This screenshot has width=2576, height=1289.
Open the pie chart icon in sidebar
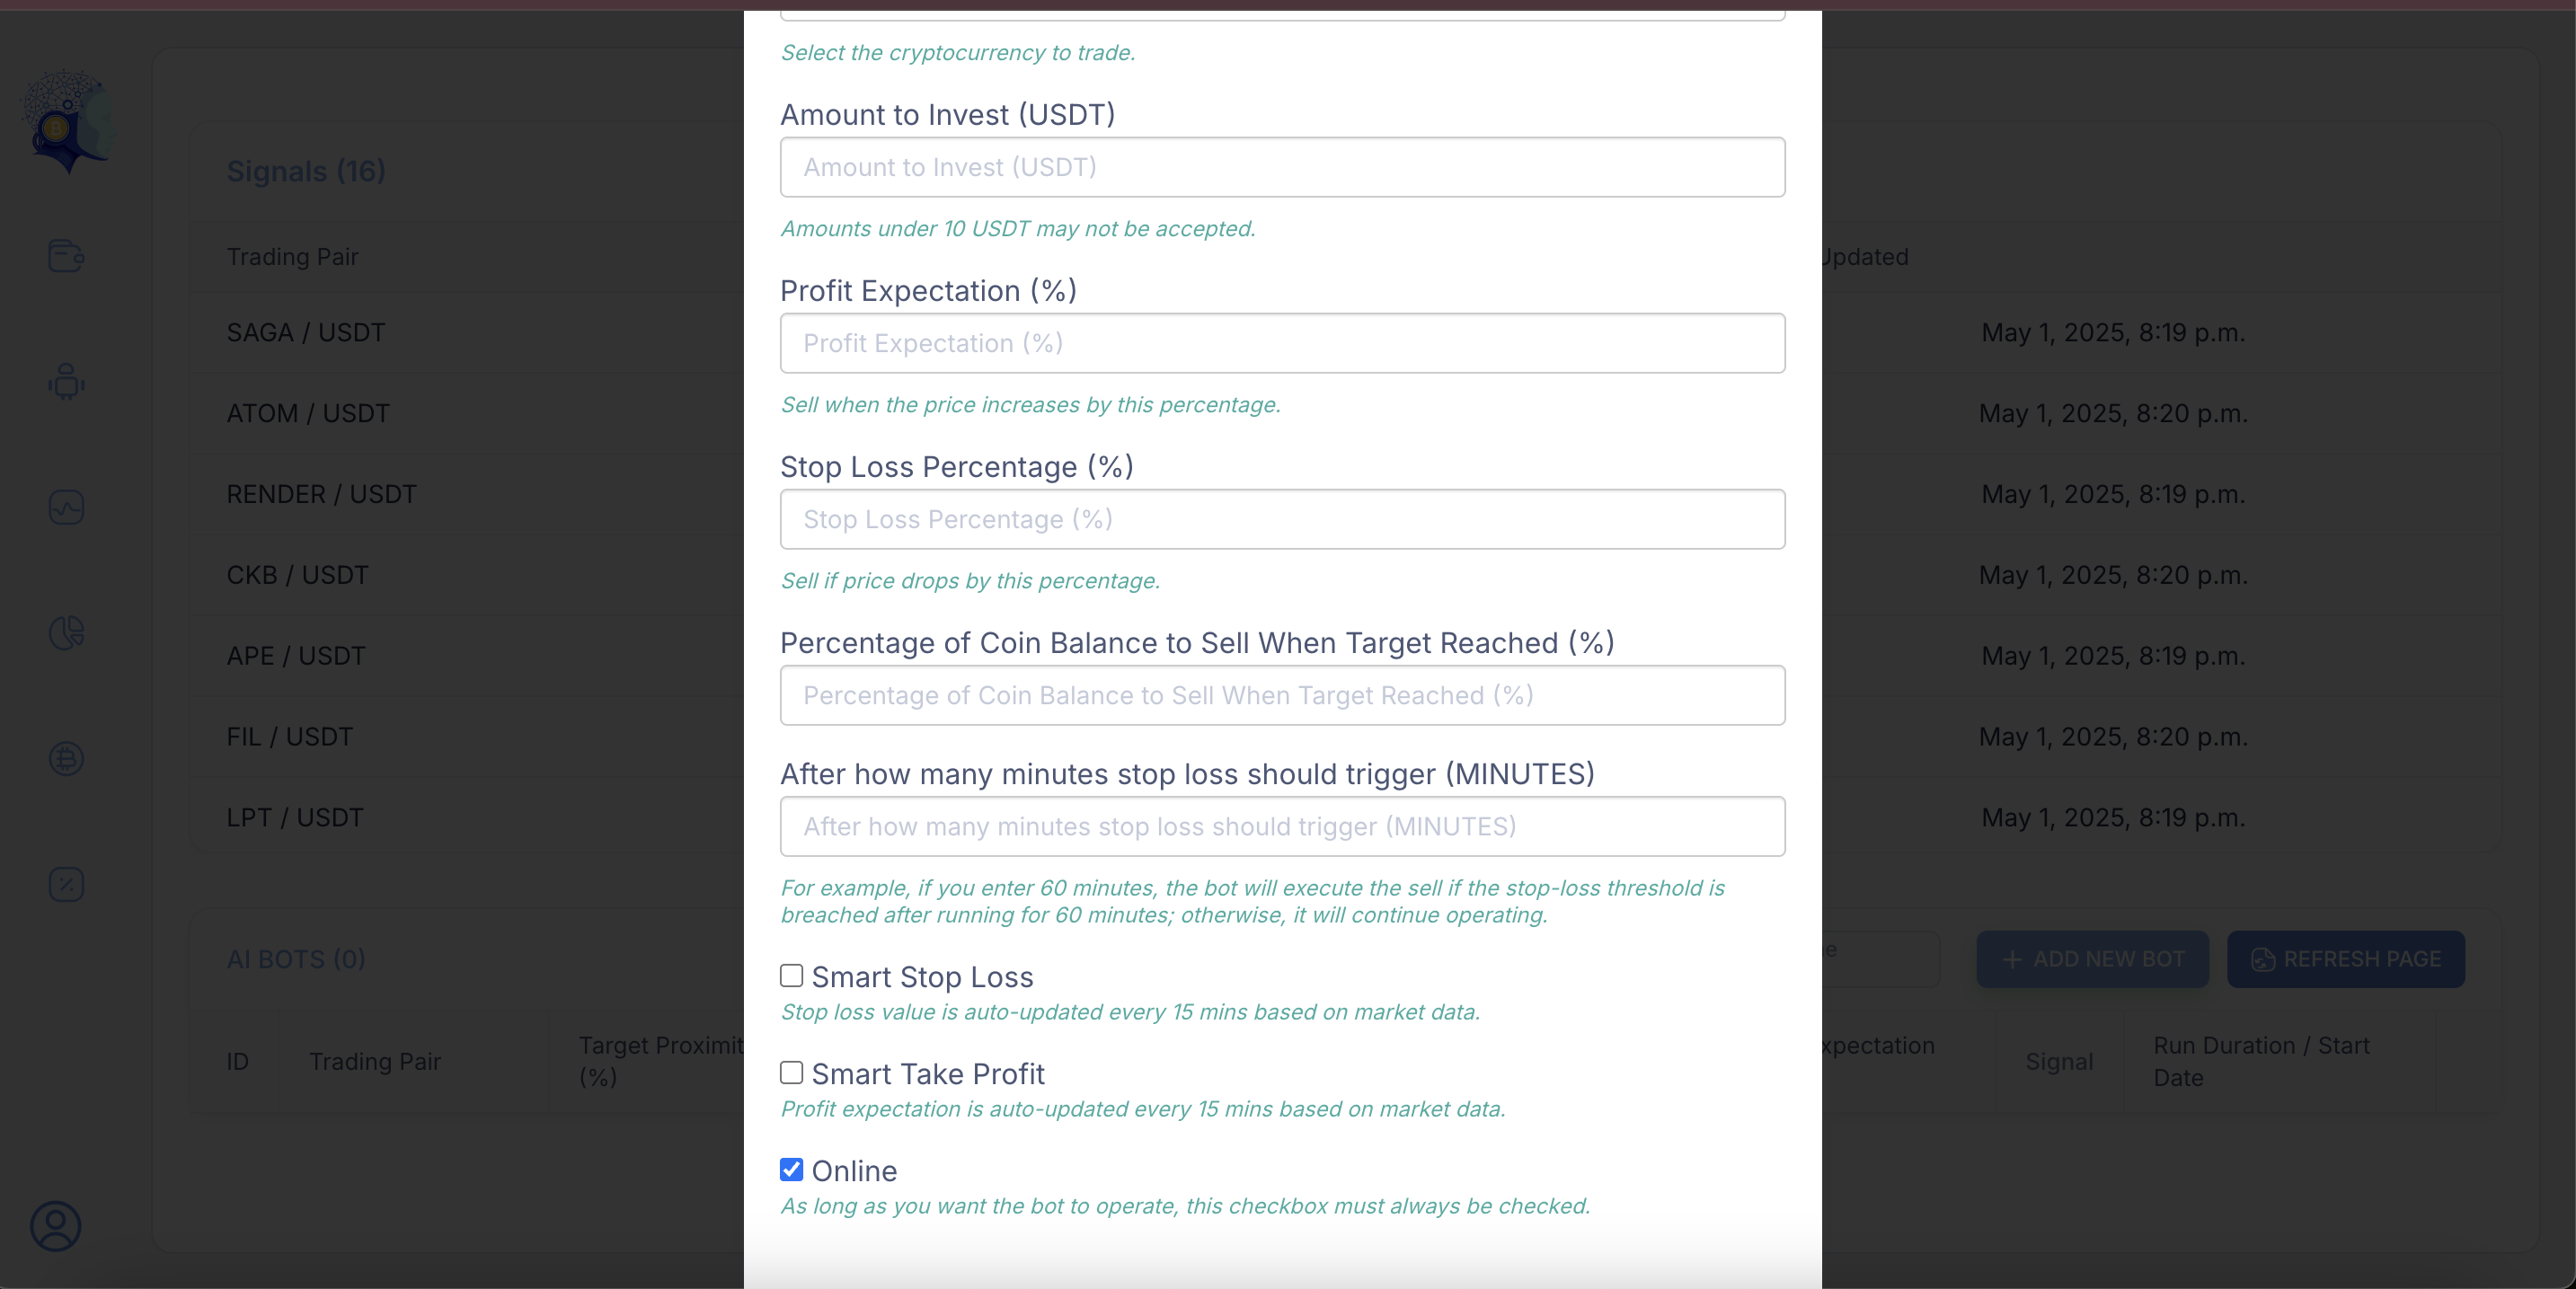66,633
